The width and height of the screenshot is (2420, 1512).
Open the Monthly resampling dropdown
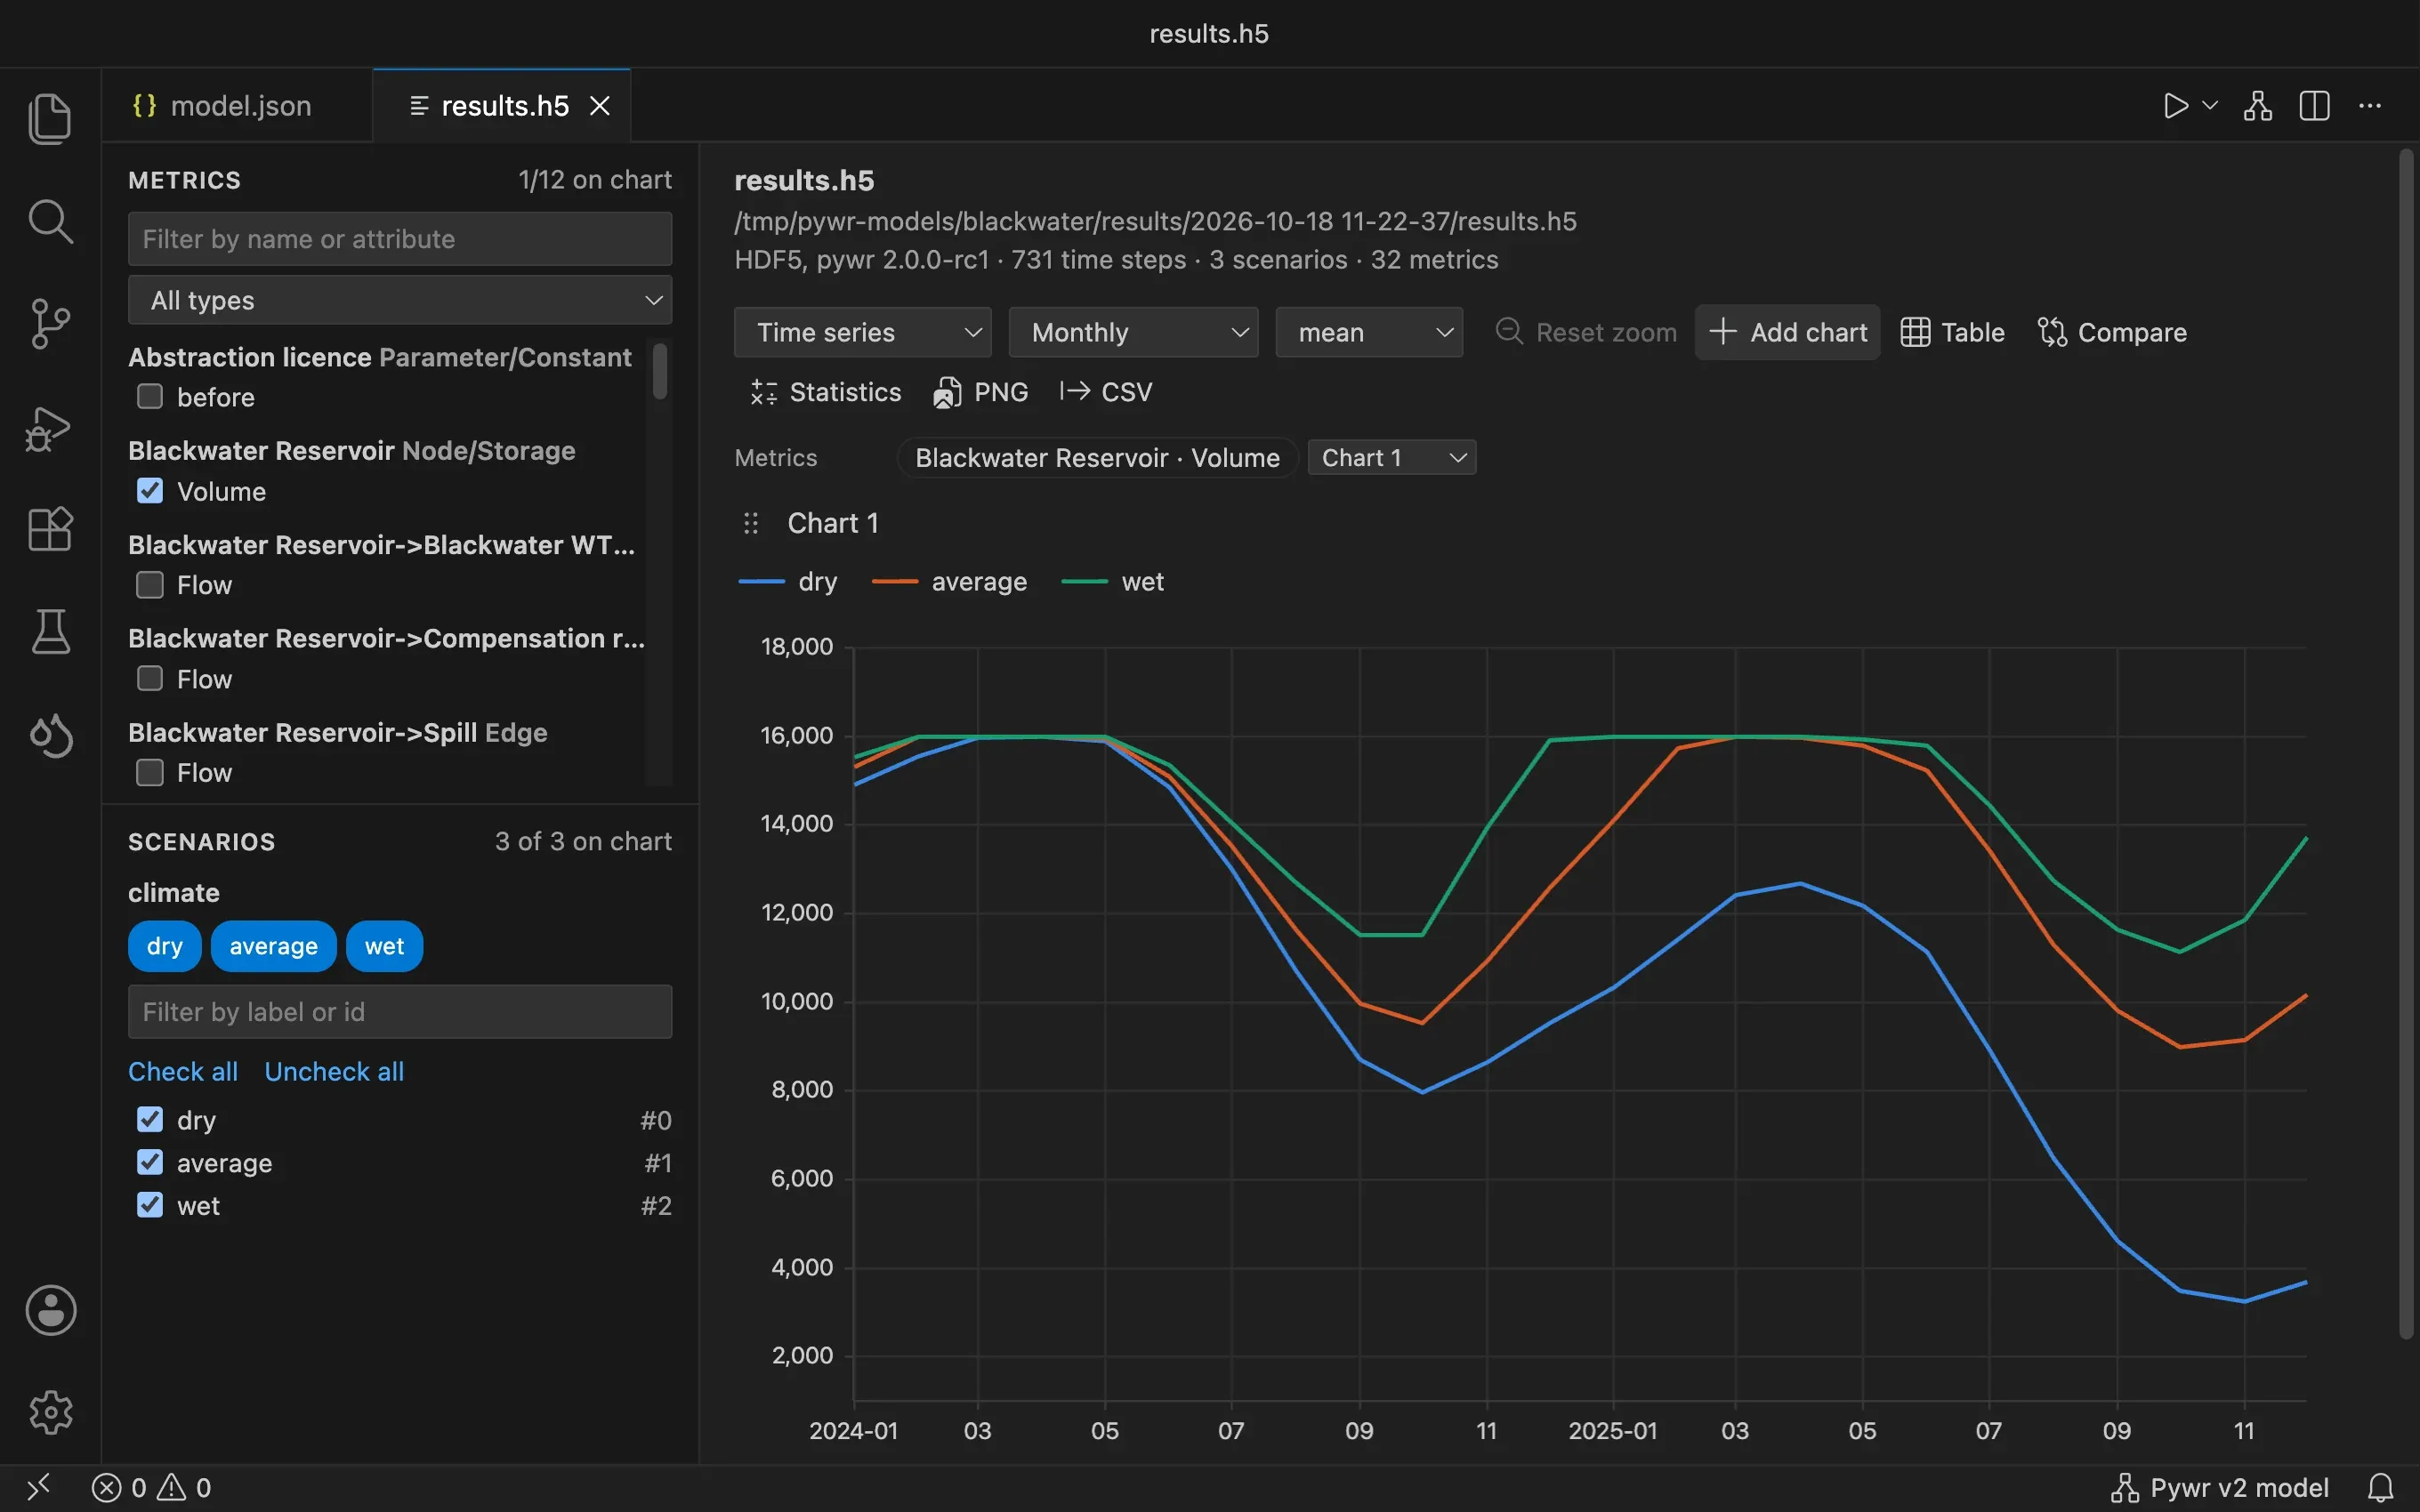click(1133, 332)
